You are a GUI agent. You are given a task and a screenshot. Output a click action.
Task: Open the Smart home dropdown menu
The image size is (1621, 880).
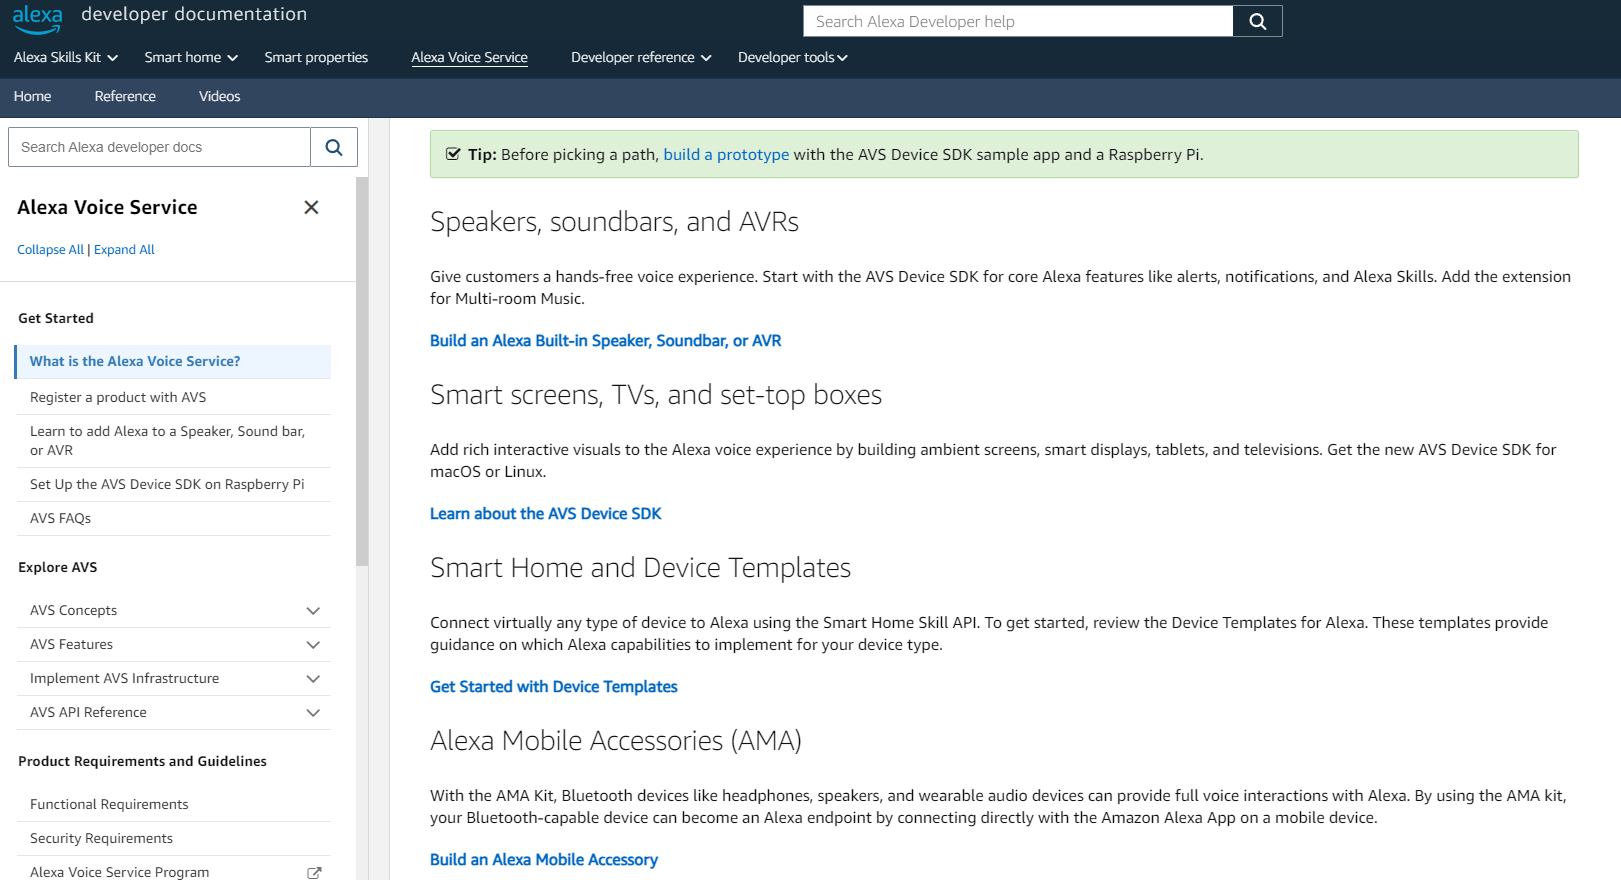click(190, 58)
